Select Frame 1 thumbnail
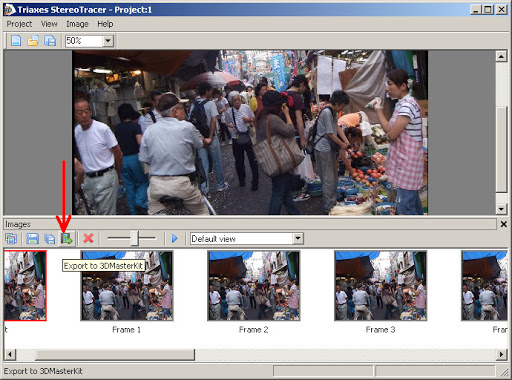 (x=127, y=286)
